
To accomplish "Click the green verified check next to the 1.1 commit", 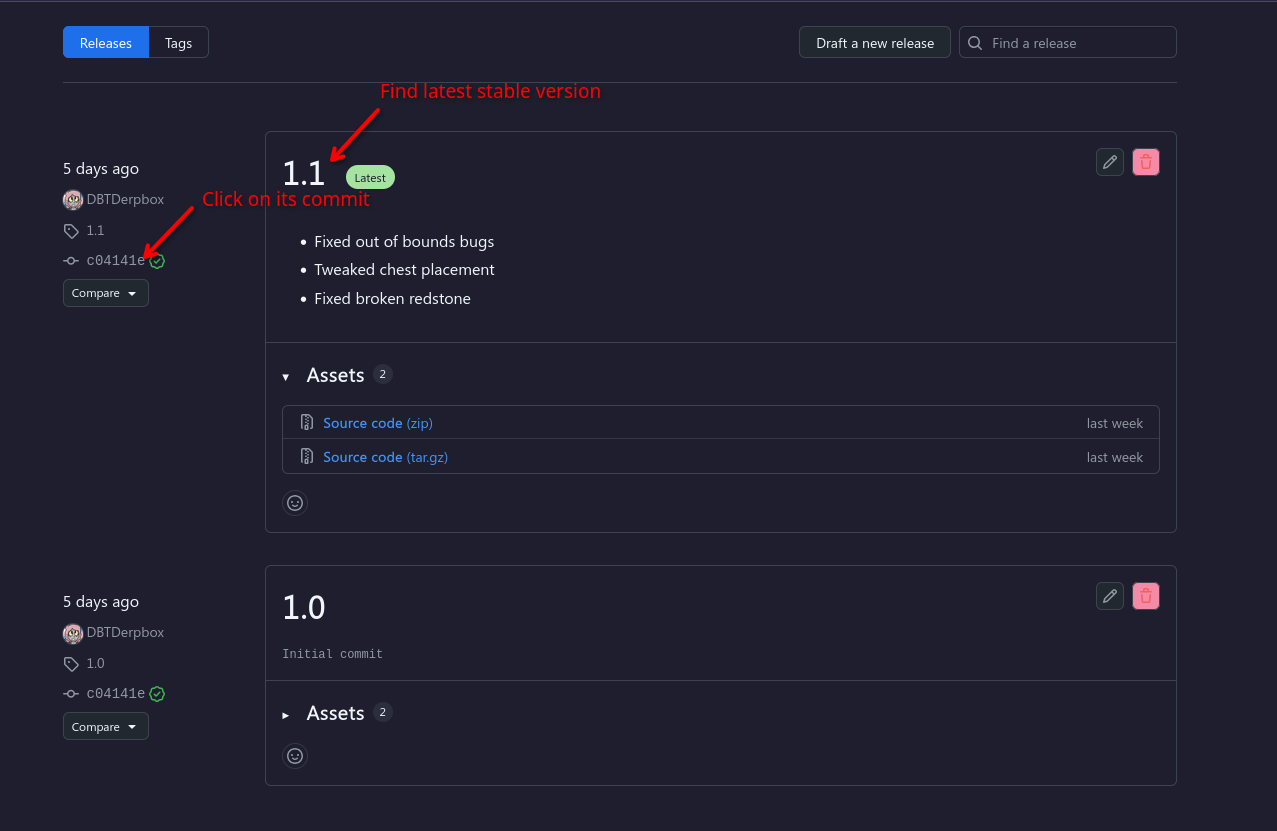I will tap(157, 261).
